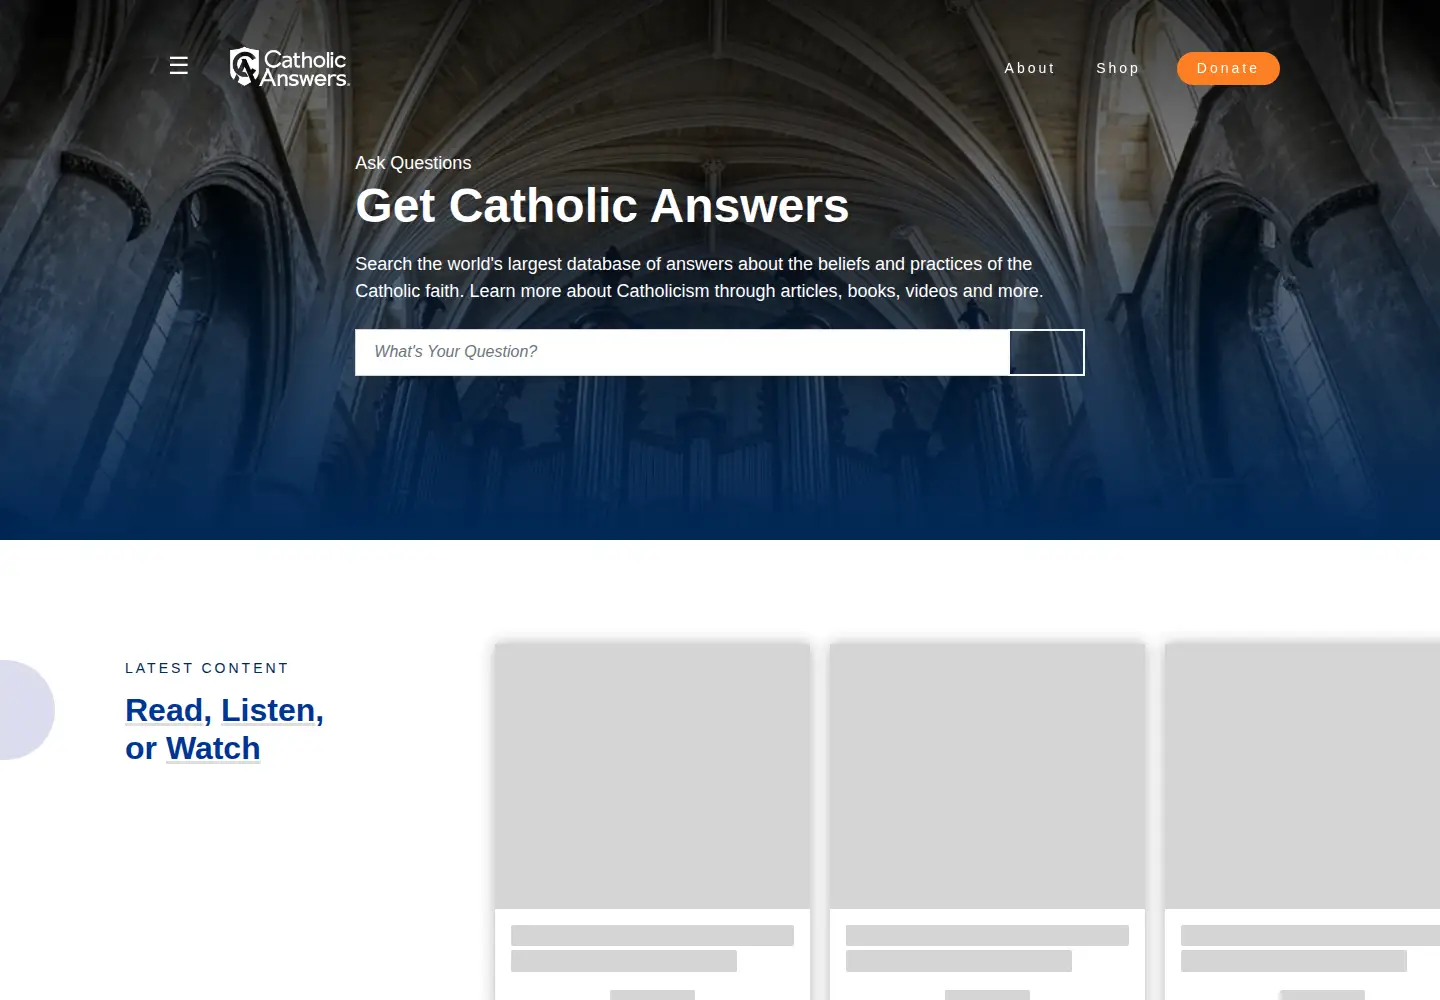Focus the "What's Your Question?" search field

point(682,352)
